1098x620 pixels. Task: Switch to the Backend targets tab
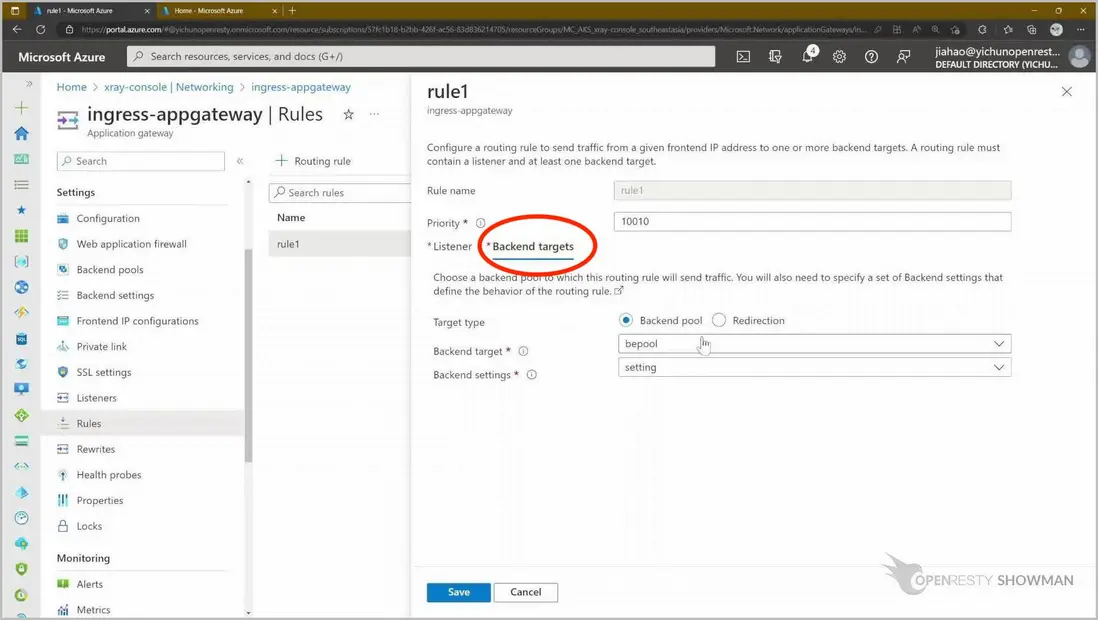tap(533, 247)
